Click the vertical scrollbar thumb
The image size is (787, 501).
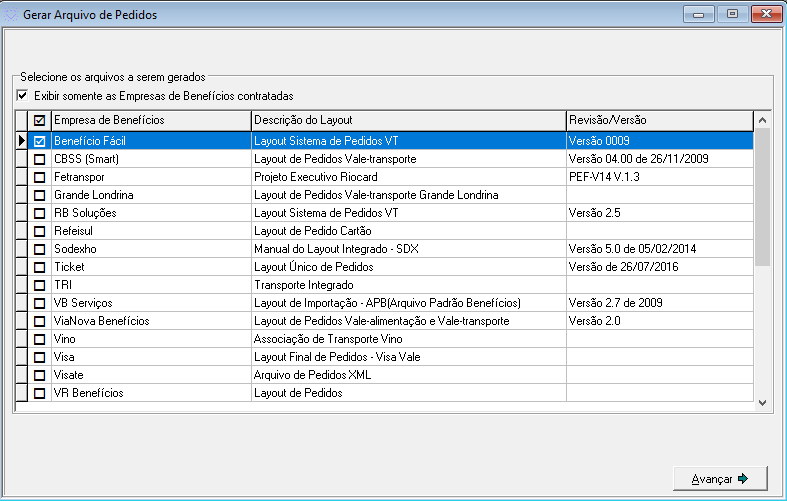coord(762,195)
